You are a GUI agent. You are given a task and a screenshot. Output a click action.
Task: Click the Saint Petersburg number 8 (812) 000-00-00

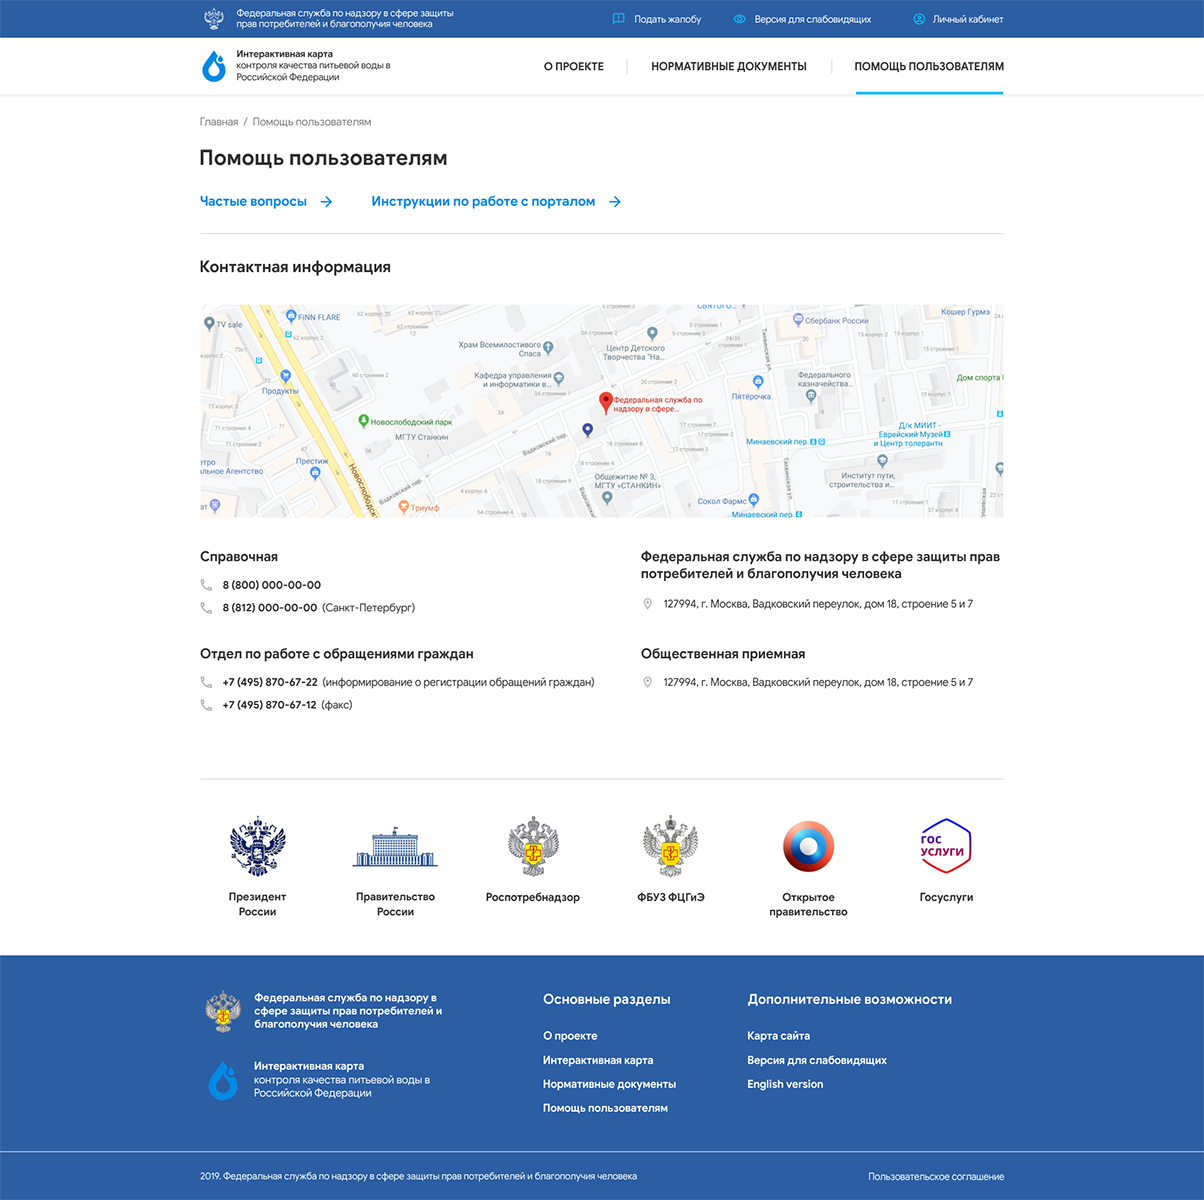[270, 608]
